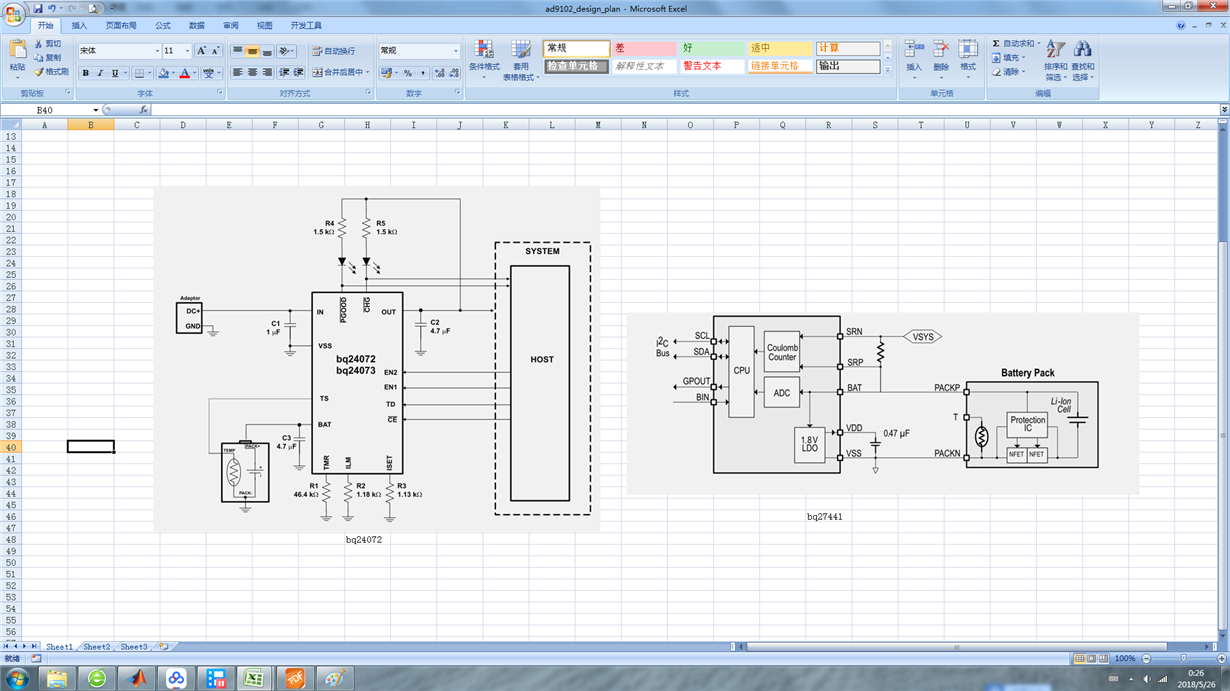Apply the 警告文本 cell style
The height and width of the screenshot is (691, 1230).
[713, 66]
